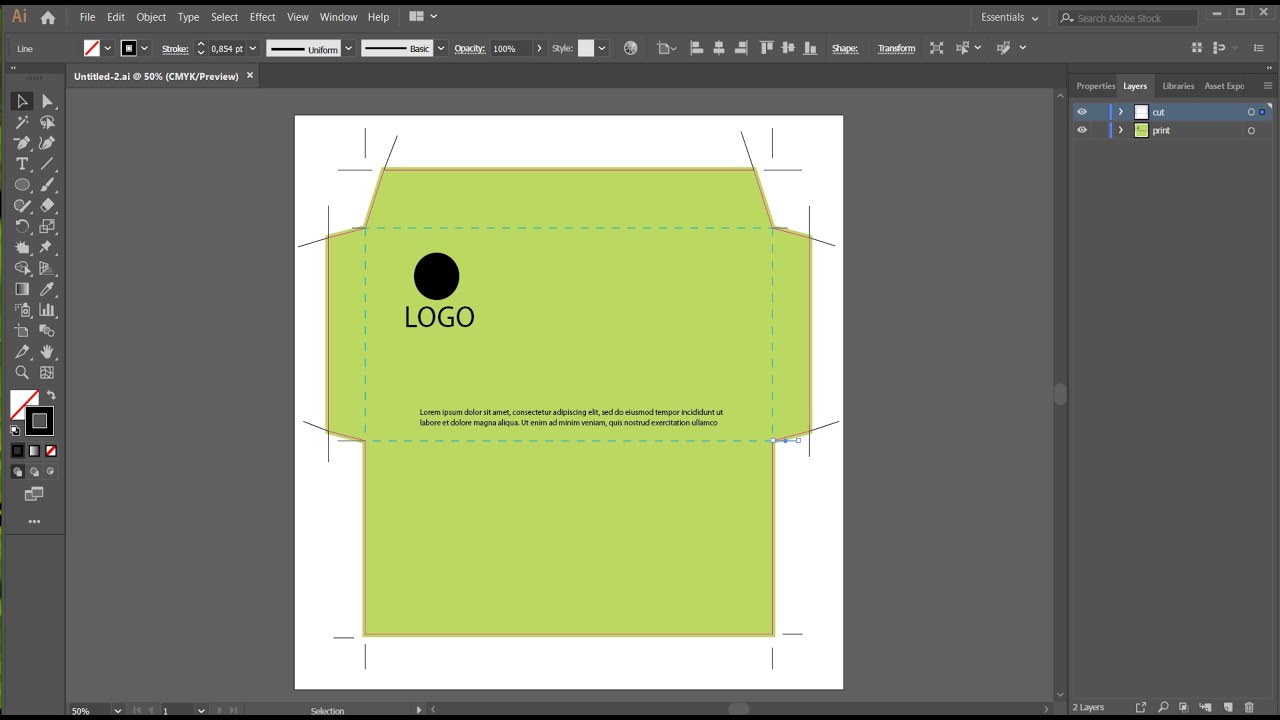Click Make/Release Clipping Mask icon
Screen dimensions: 1280x720
coord(1184,707)
